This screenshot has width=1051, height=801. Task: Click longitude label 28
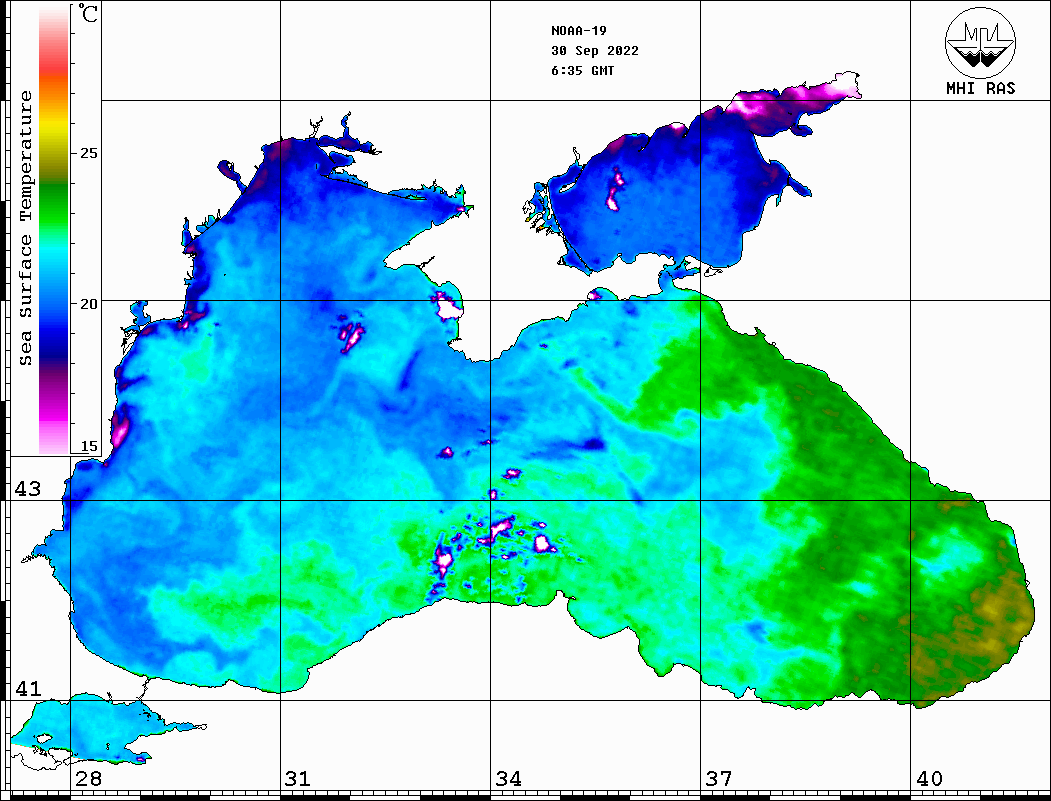88,779
